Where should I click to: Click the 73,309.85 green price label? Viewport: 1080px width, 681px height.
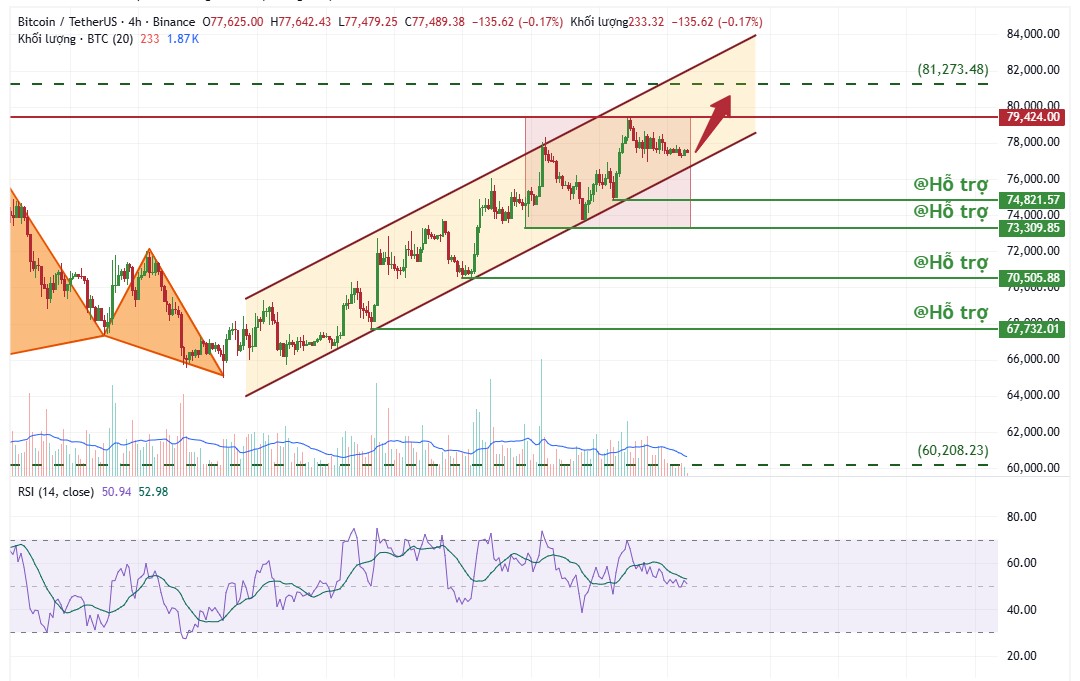pyautogui.click(x=1032, y=228)
